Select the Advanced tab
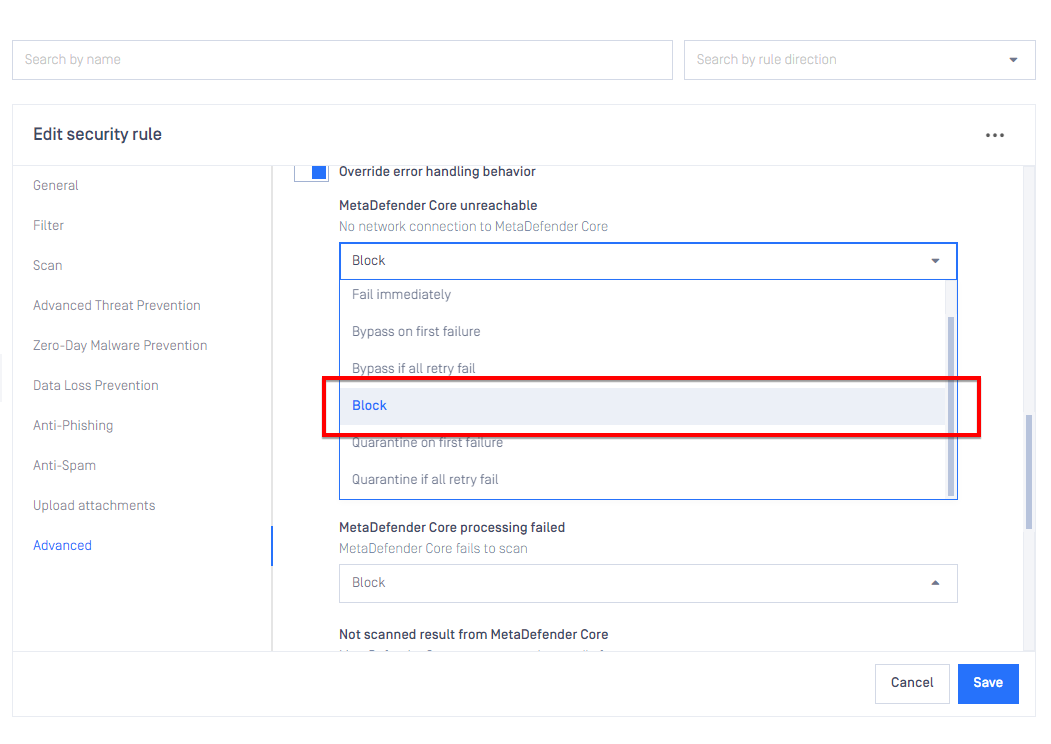The image size is (1051, 744). (x=62, y=546)
